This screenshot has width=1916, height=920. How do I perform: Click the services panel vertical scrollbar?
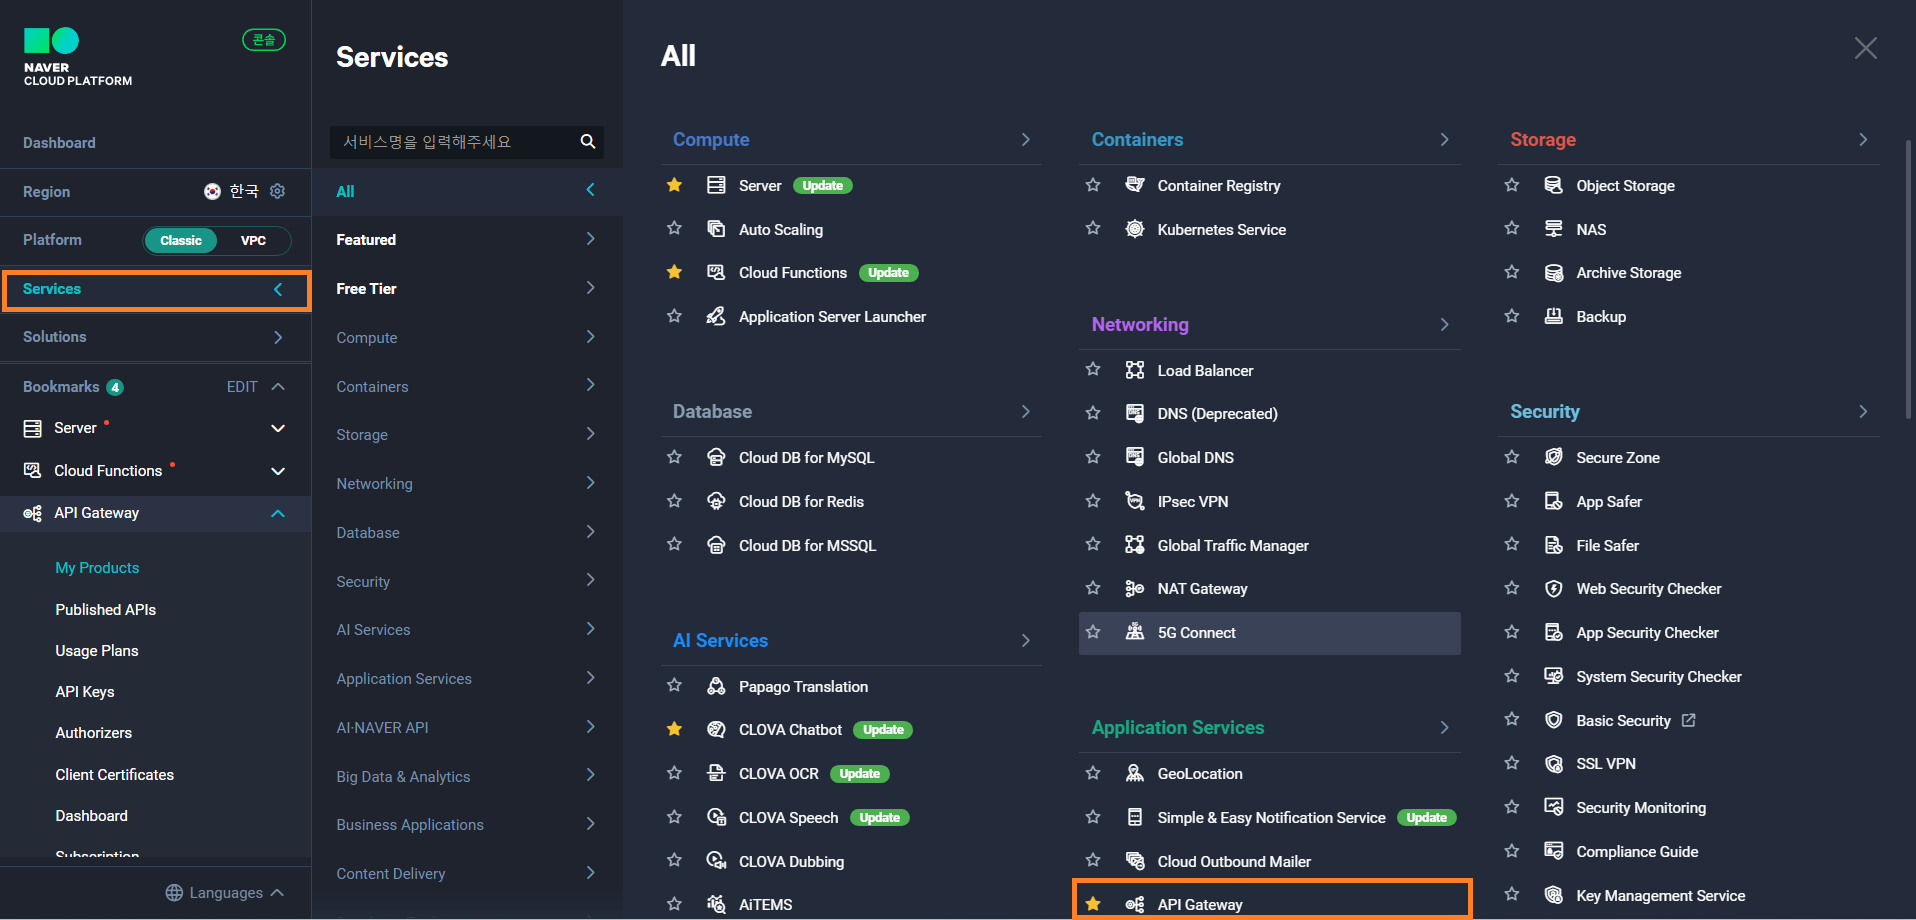click(1908, 280)
